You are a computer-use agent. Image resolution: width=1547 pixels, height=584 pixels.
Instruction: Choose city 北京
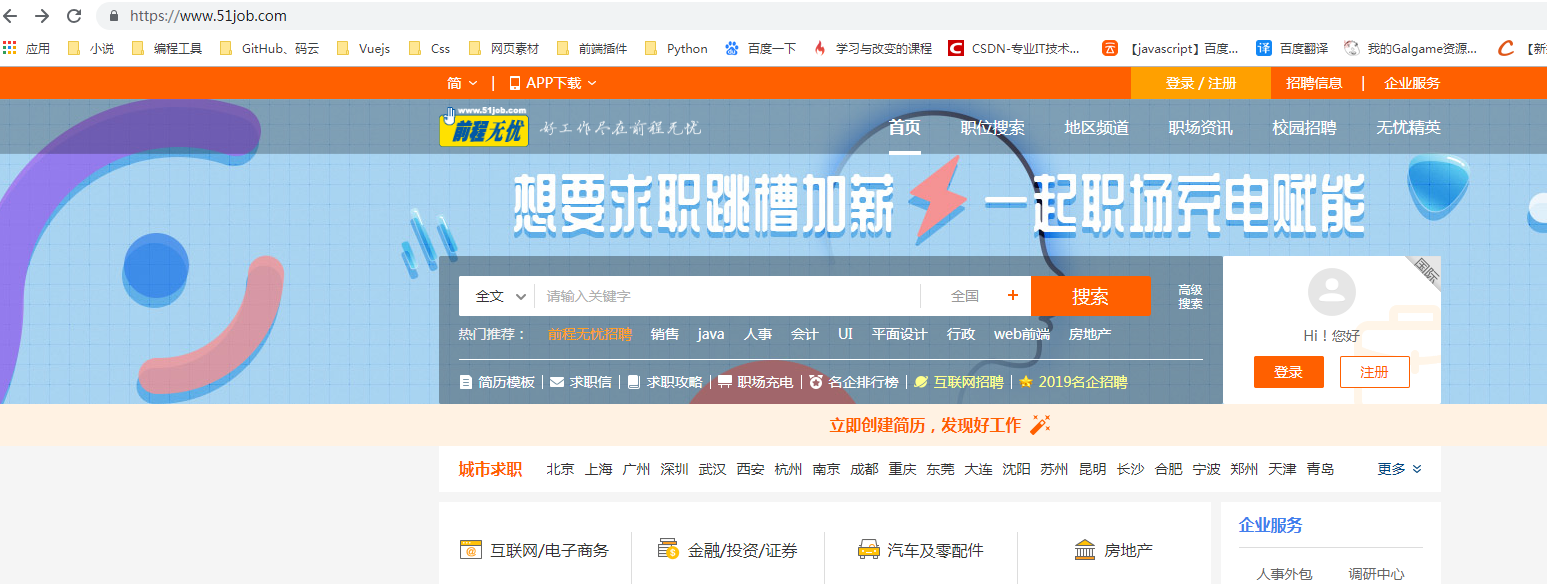pos(561,469)
